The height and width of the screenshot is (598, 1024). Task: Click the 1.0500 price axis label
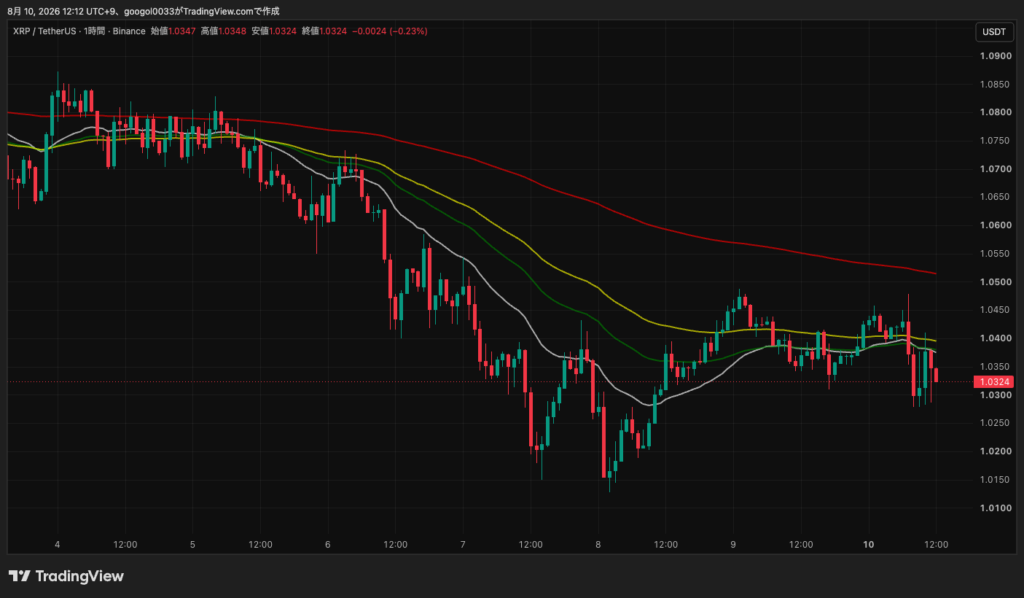pos(996,282)
